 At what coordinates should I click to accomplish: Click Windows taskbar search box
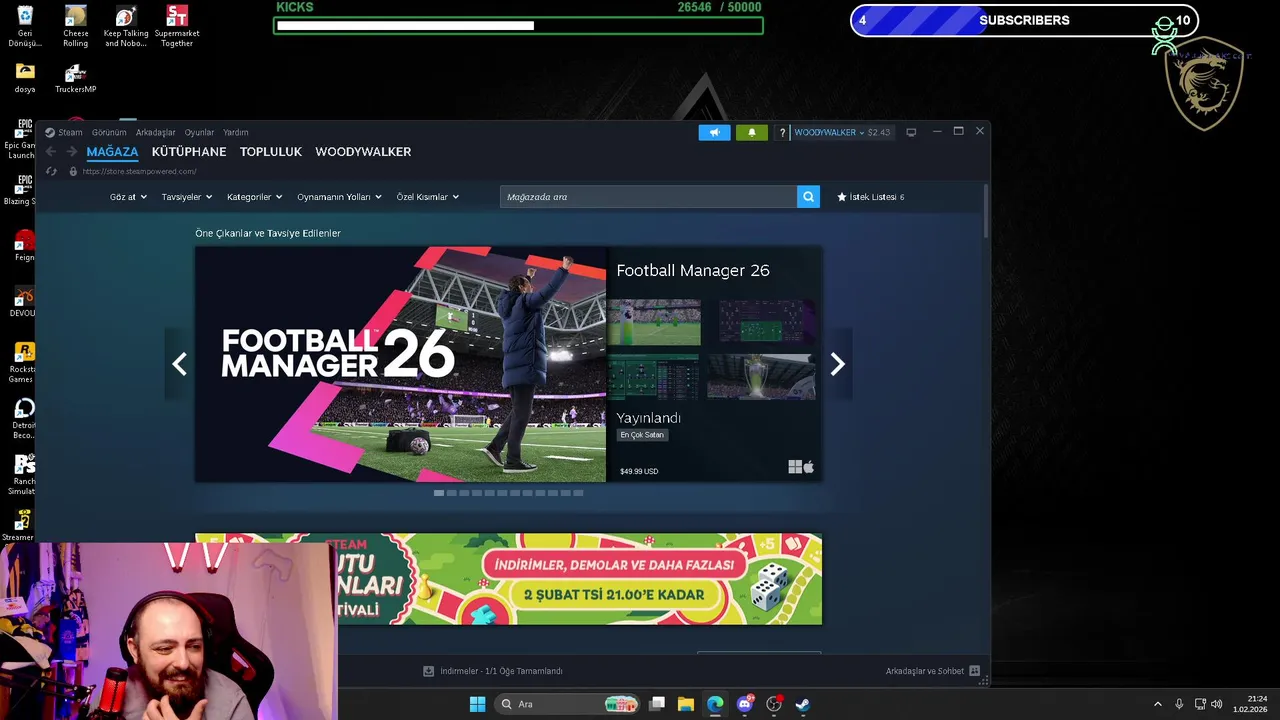click(568, 704)
